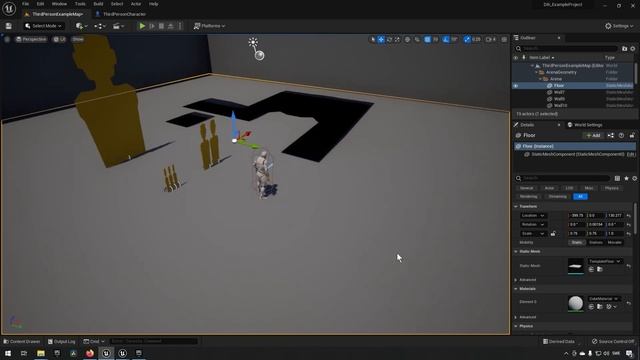Open the Tools menu

[80, 4]
